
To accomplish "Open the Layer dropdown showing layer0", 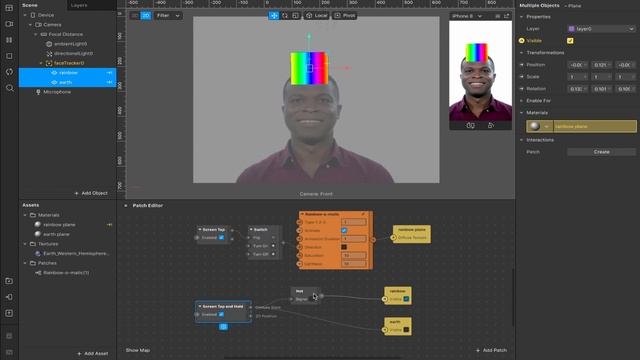I will (x=601, y=29).
